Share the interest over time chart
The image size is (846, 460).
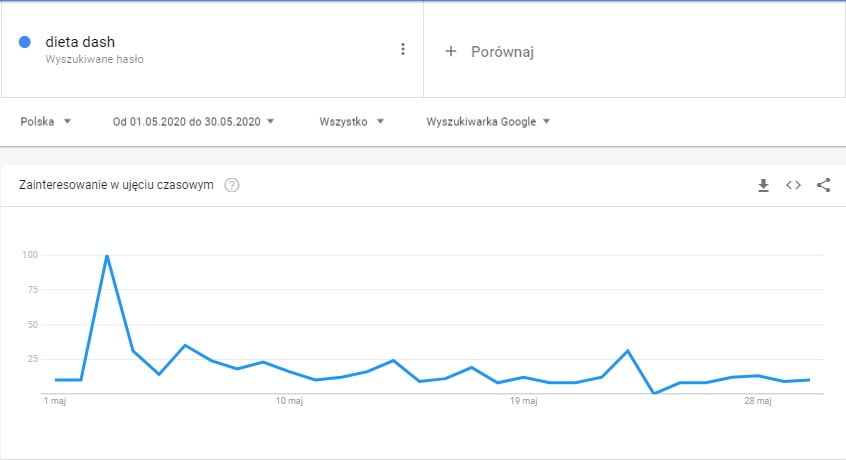coord(823,185)
